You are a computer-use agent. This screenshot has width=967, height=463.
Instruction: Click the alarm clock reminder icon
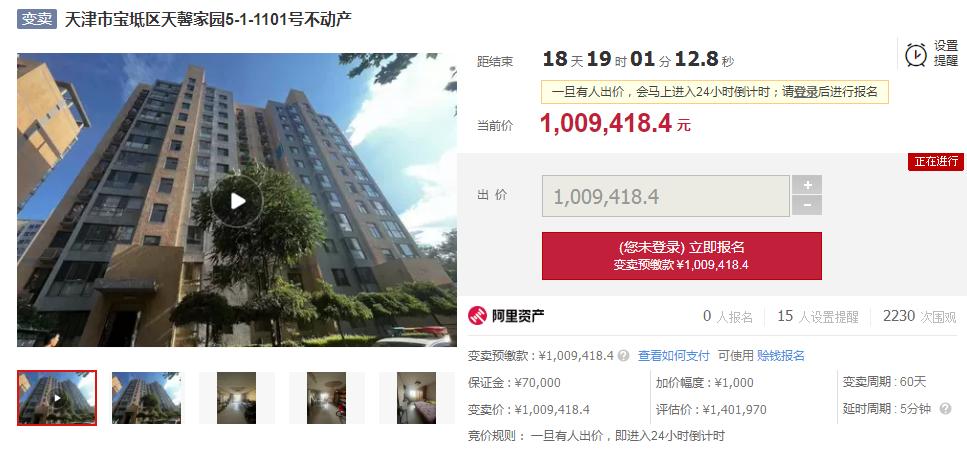(x=916, y=54)
